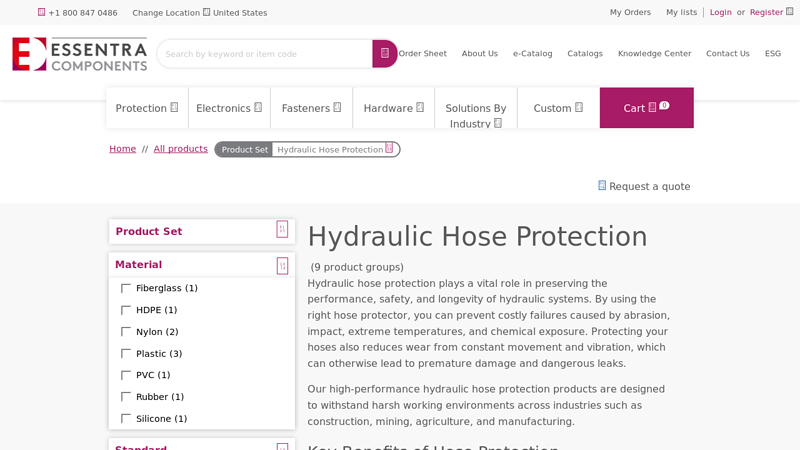
Task: Go to About Us
Action: pos(480,53)
